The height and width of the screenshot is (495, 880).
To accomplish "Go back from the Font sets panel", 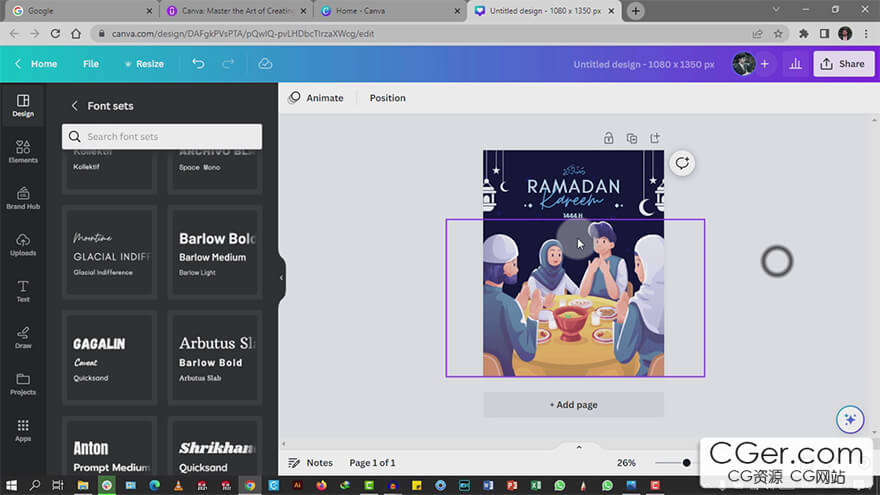I will pyautogui.click(x=74, y=106).
